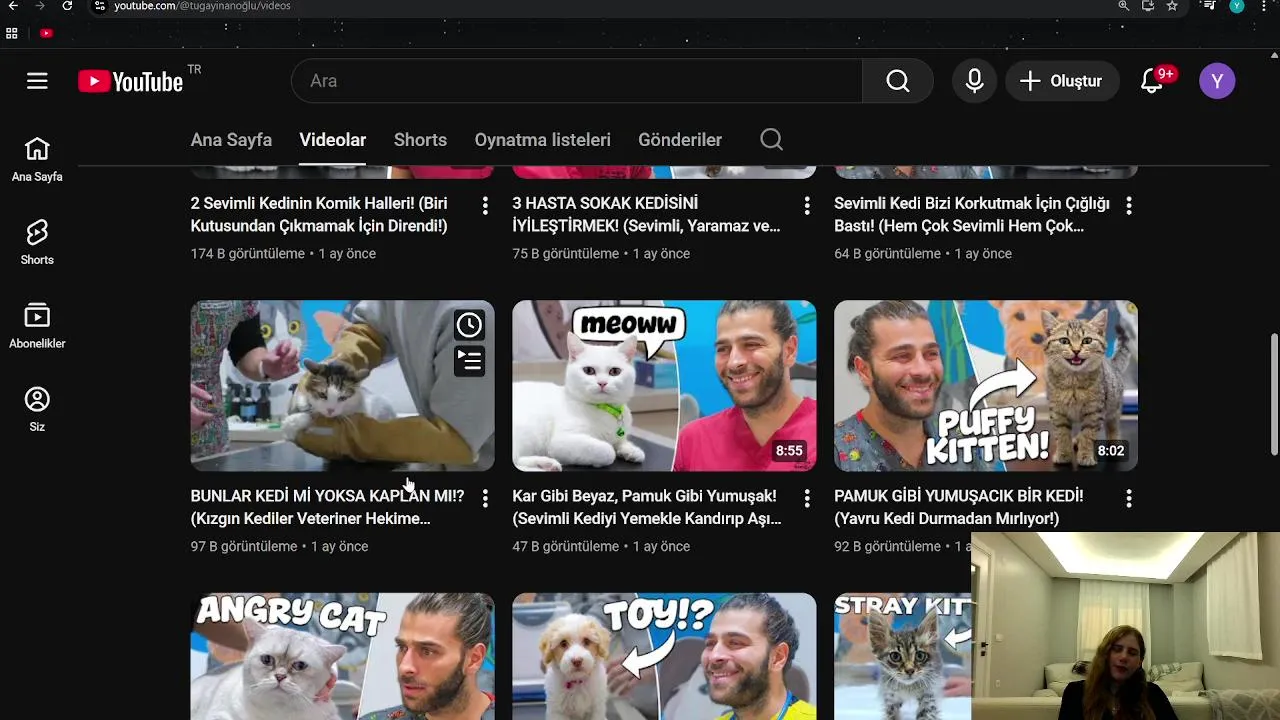Add BUNLAR KEDİ Mİ video to queue
This screenshot has height=720, width=1280.
point(469,360)
